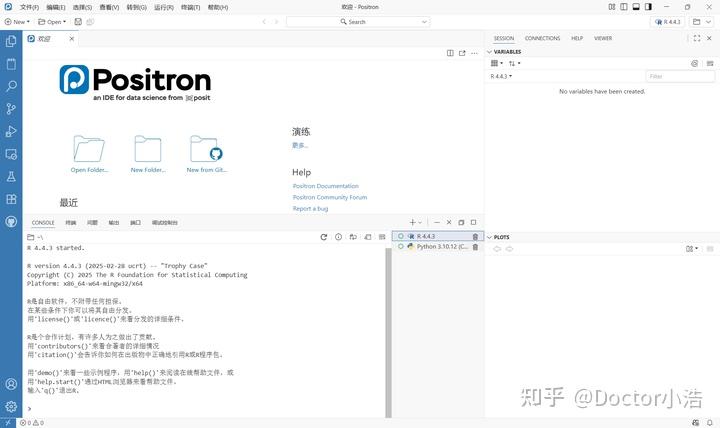
Task: Open the 编辑(E) menu
Action: click(56, 7)
